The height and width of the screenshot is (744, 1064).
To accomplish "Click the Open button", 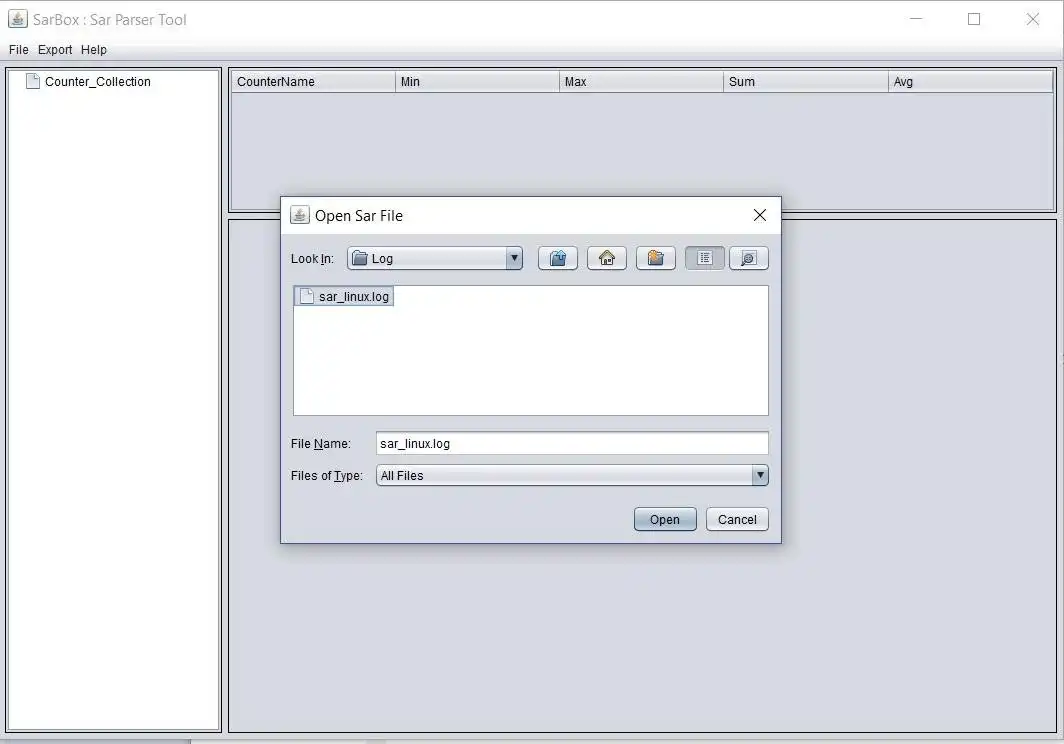I will [665, 519].
